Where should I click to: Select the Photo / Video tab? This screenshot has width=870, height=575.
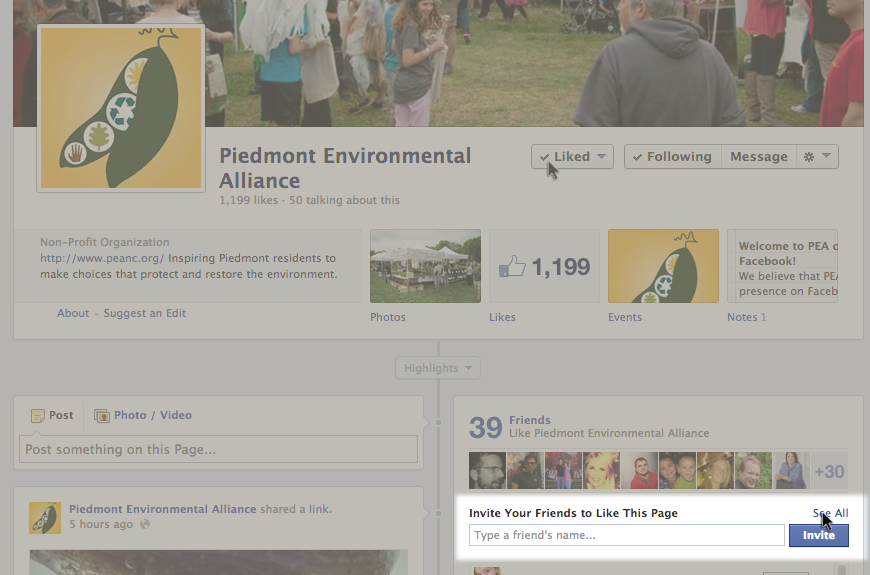[x=143, y=415]
